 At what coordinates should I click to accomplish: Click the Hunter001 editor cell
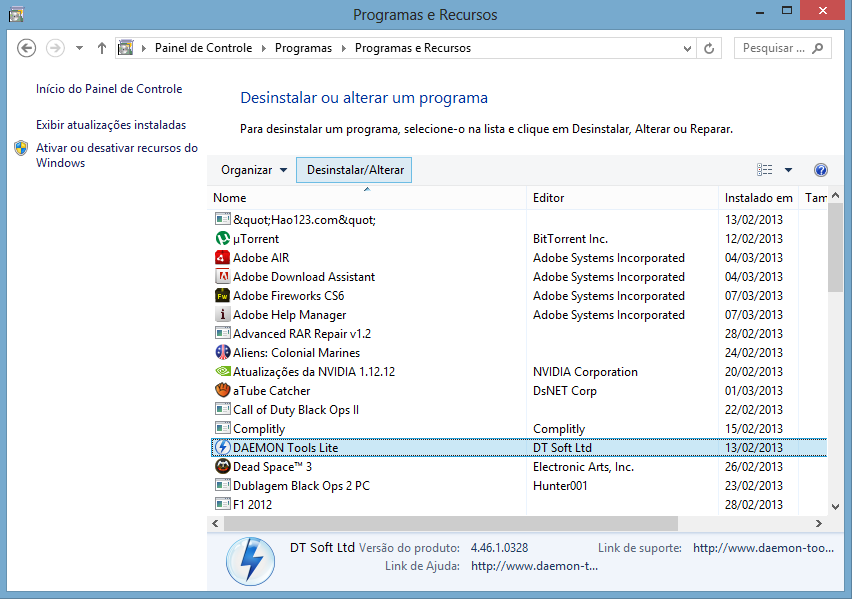click(x=560, y=485)
